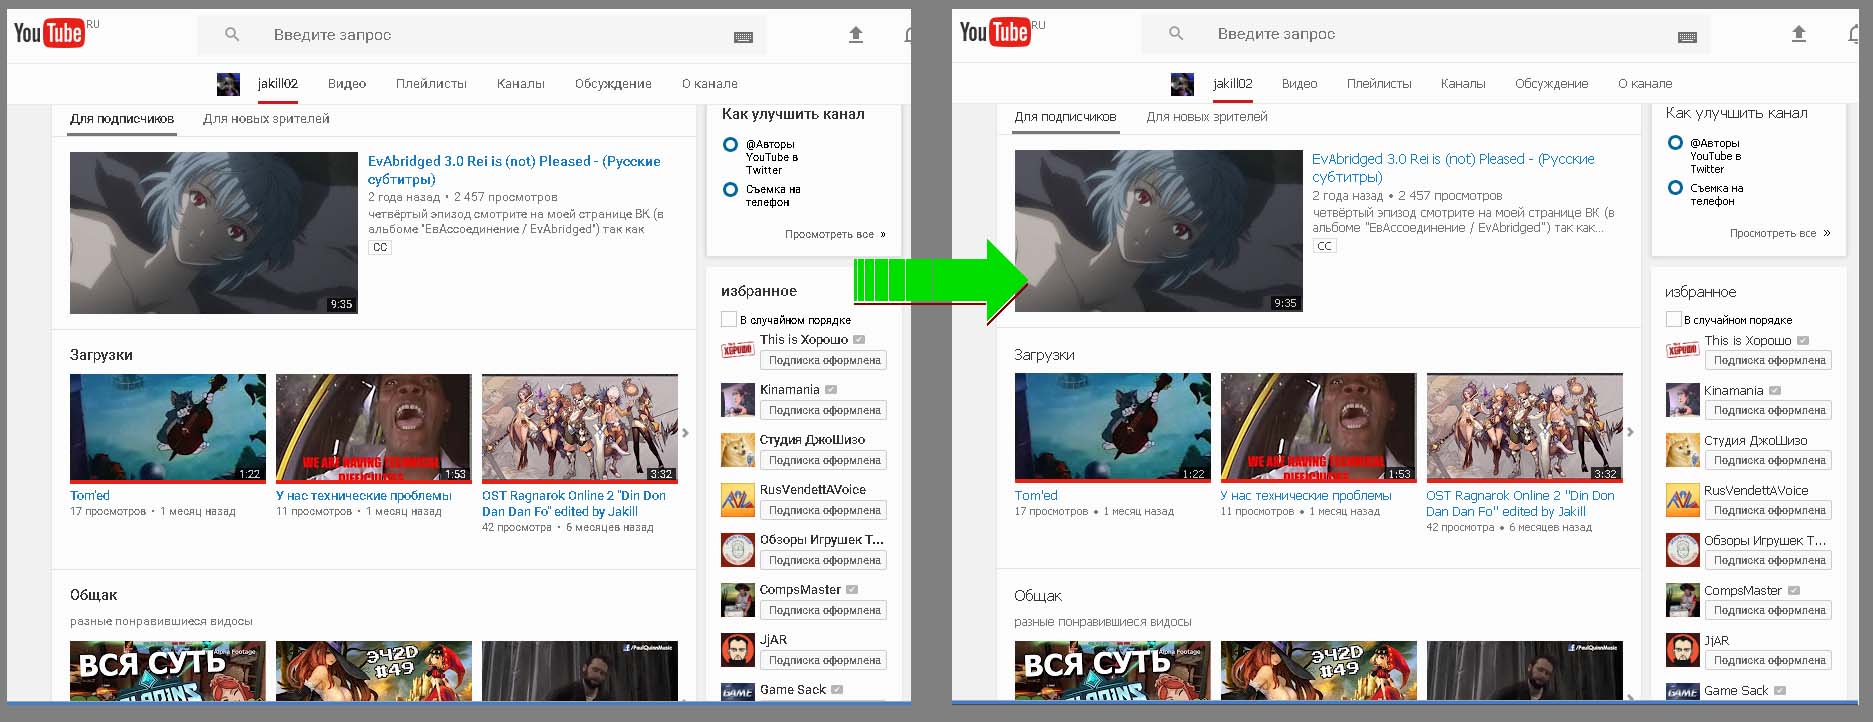Screen dimensions: 1873x722
Task: Switch to the Плейлисты tab in the left page copy
Action: [431, 84]
